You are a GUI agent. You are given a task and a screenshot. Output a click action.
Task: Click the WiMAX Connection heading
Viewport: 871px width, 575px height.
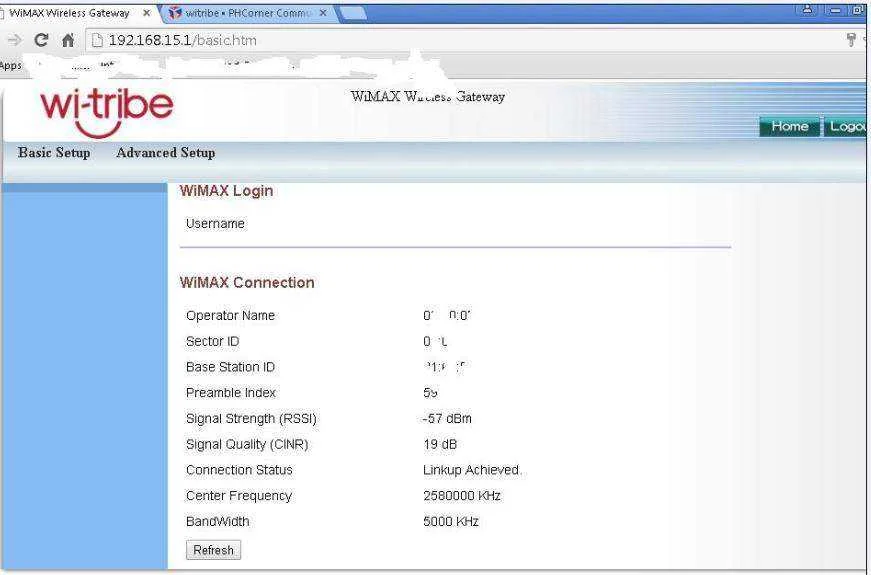tap(247, 282)
